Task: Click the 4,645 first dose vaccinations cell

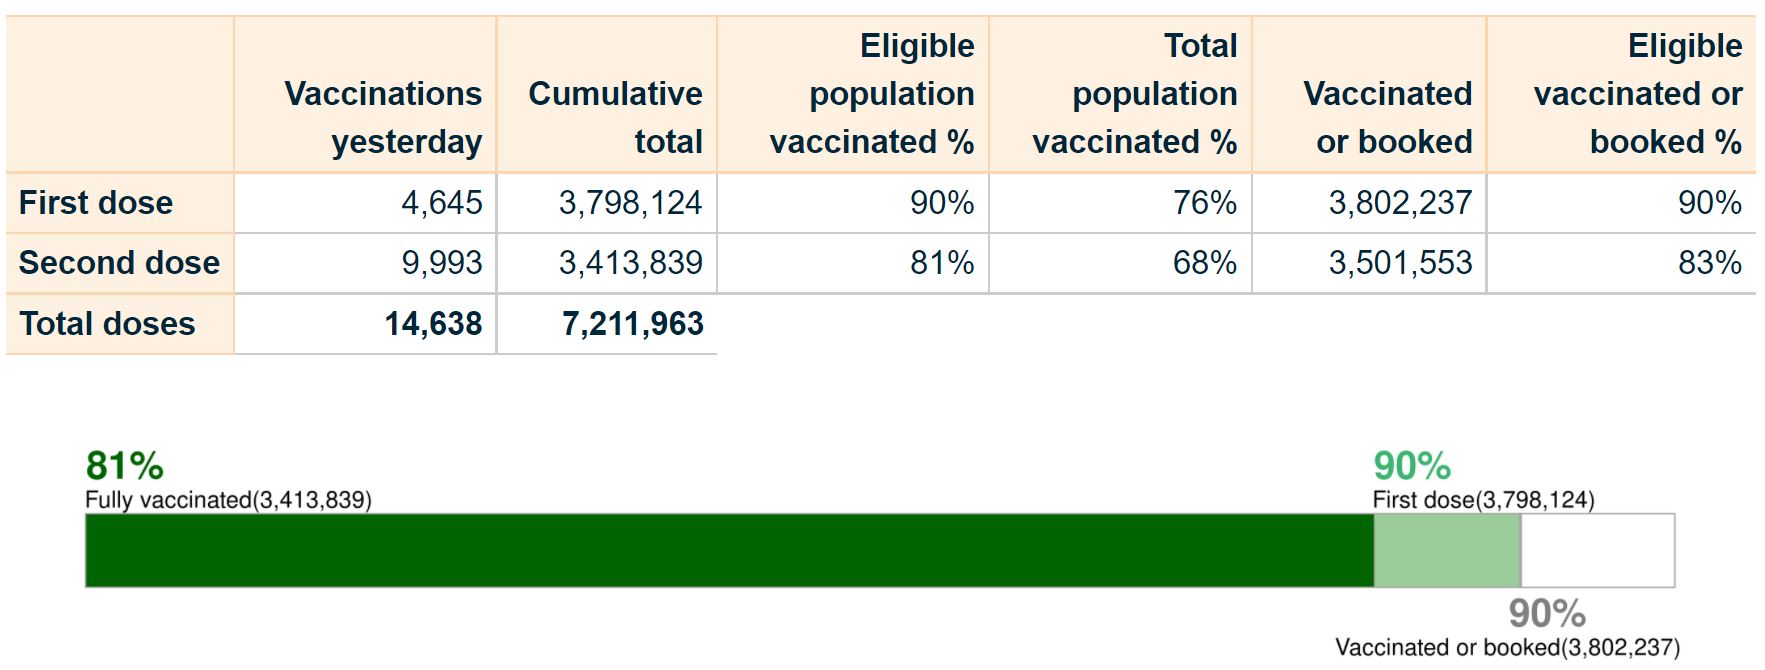Action: [x=442, y=203]
